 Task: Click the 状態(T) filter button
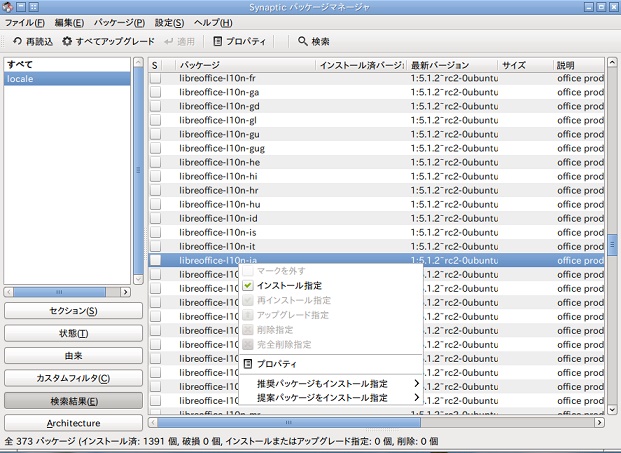pos(73,333)
